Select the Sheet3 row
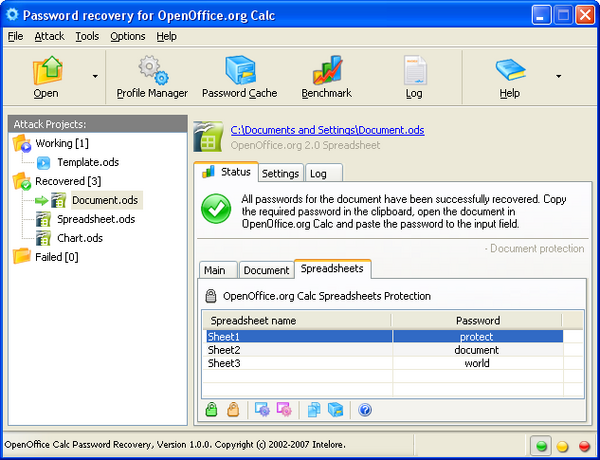Viewport: 600px width, 460px height. point(383,363)
